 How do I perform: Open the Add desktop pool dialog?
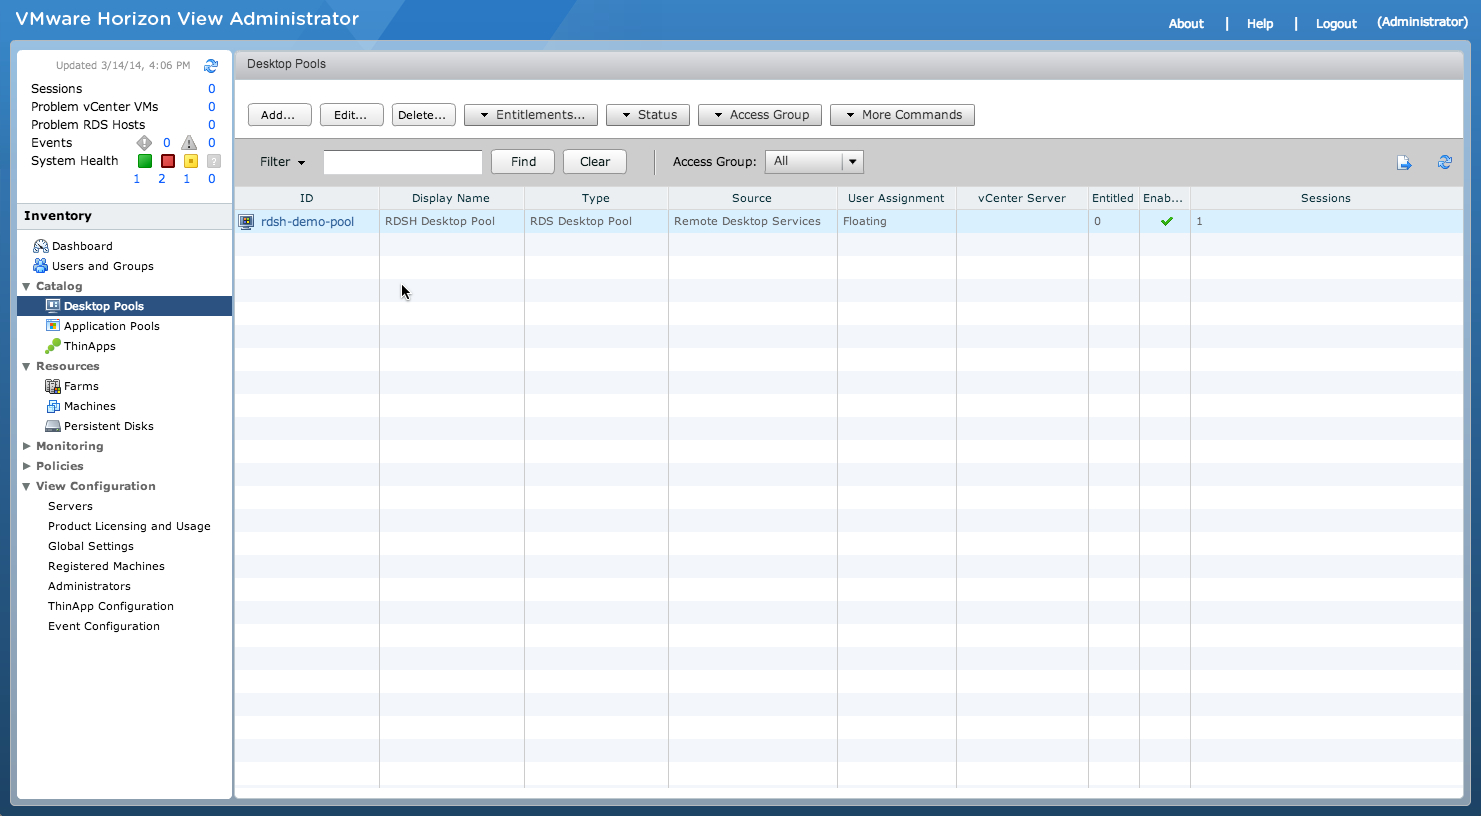[279, 114]
